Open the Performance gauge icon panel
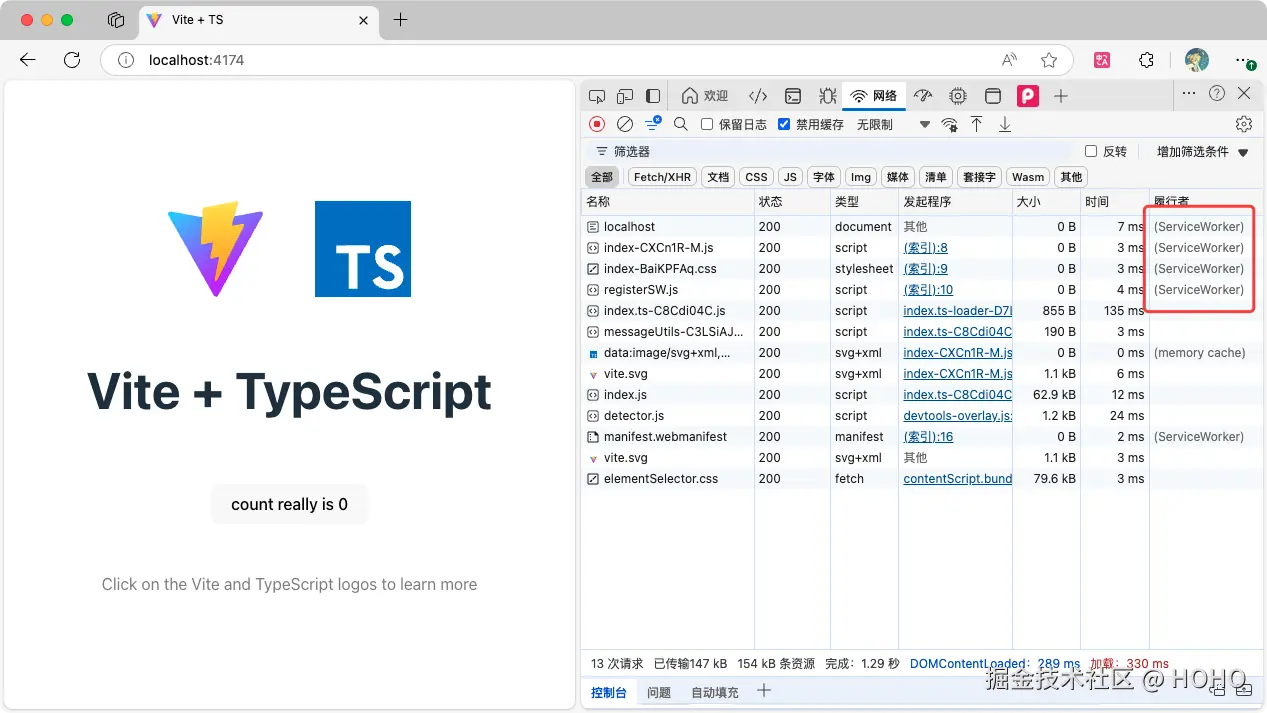The height and width of the screenshot is (713, 1267). 923,96
